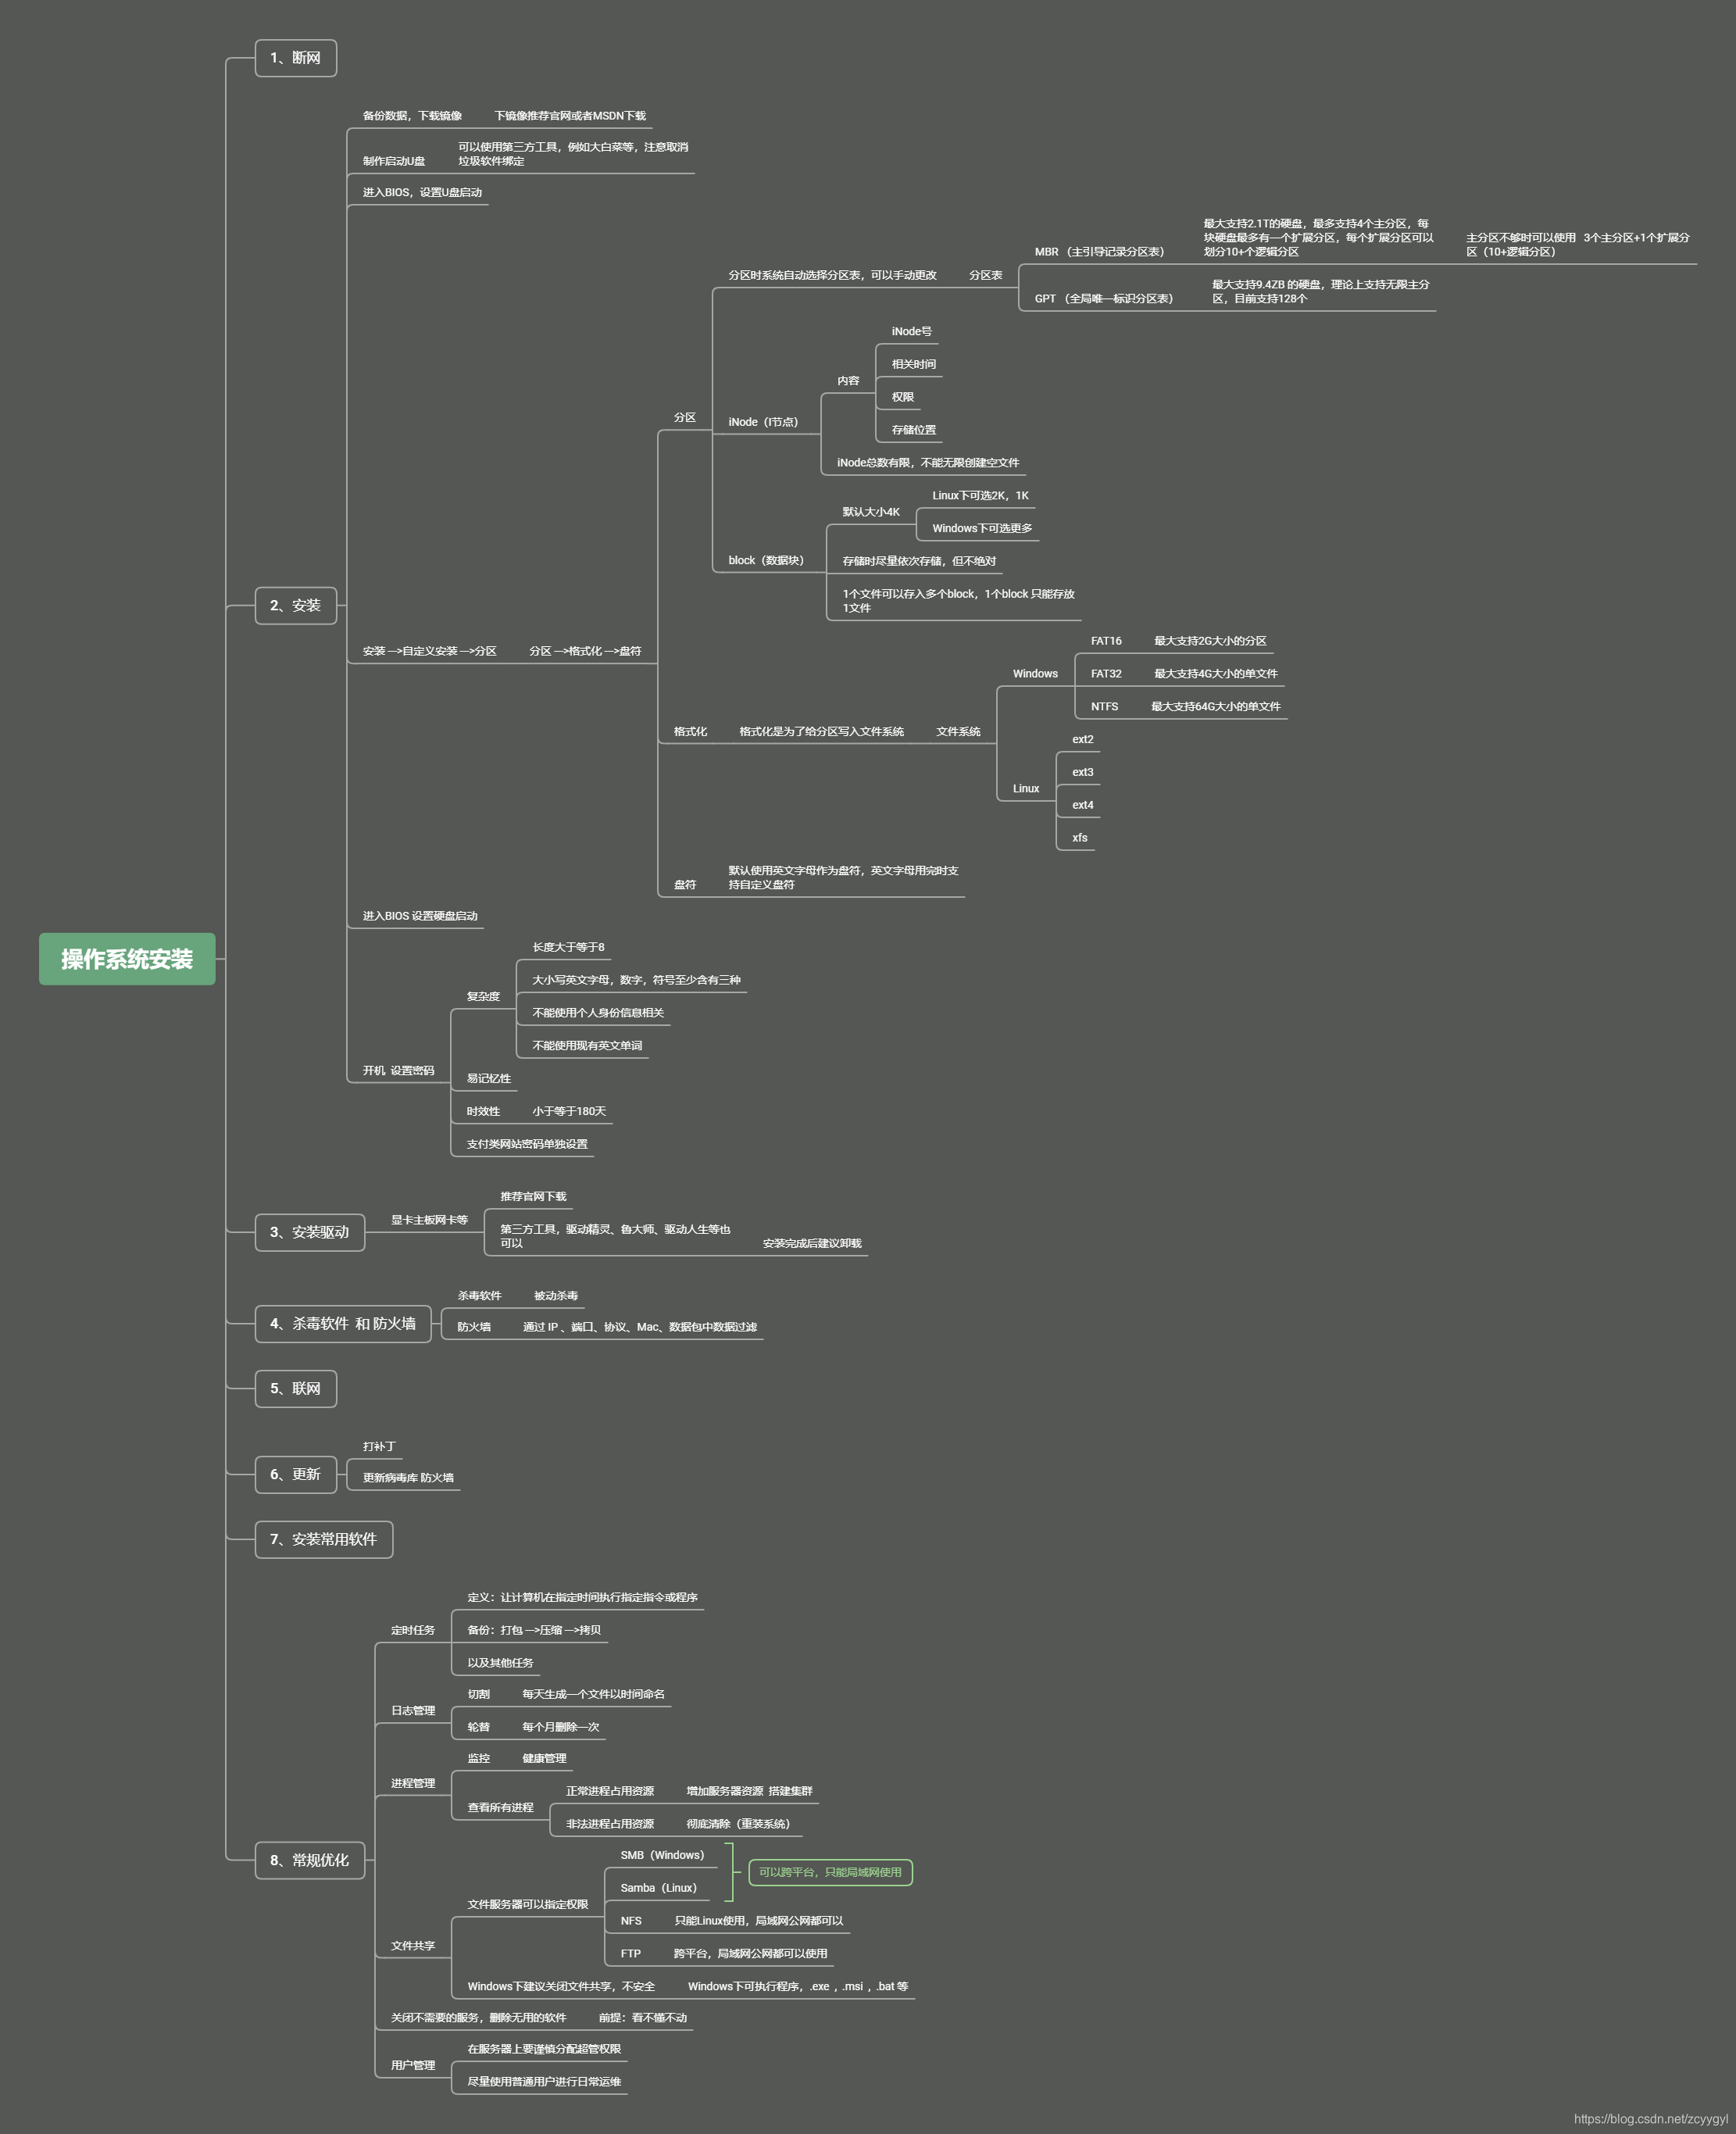The height and width of the screenshot is (2134, 1736).
Task: Select the iNode（I节点） branch
Action: pyautogui.click(x=763, y=422)
